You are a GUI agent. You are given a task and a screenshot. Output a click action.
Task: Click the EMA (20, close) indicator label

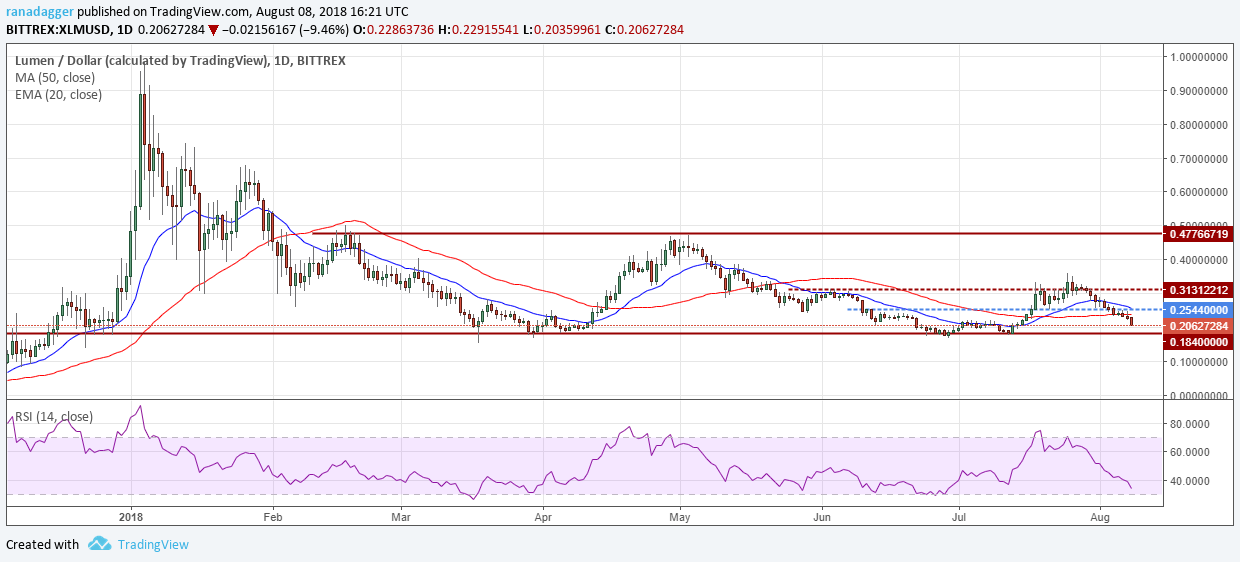click(x=58, y=95)
